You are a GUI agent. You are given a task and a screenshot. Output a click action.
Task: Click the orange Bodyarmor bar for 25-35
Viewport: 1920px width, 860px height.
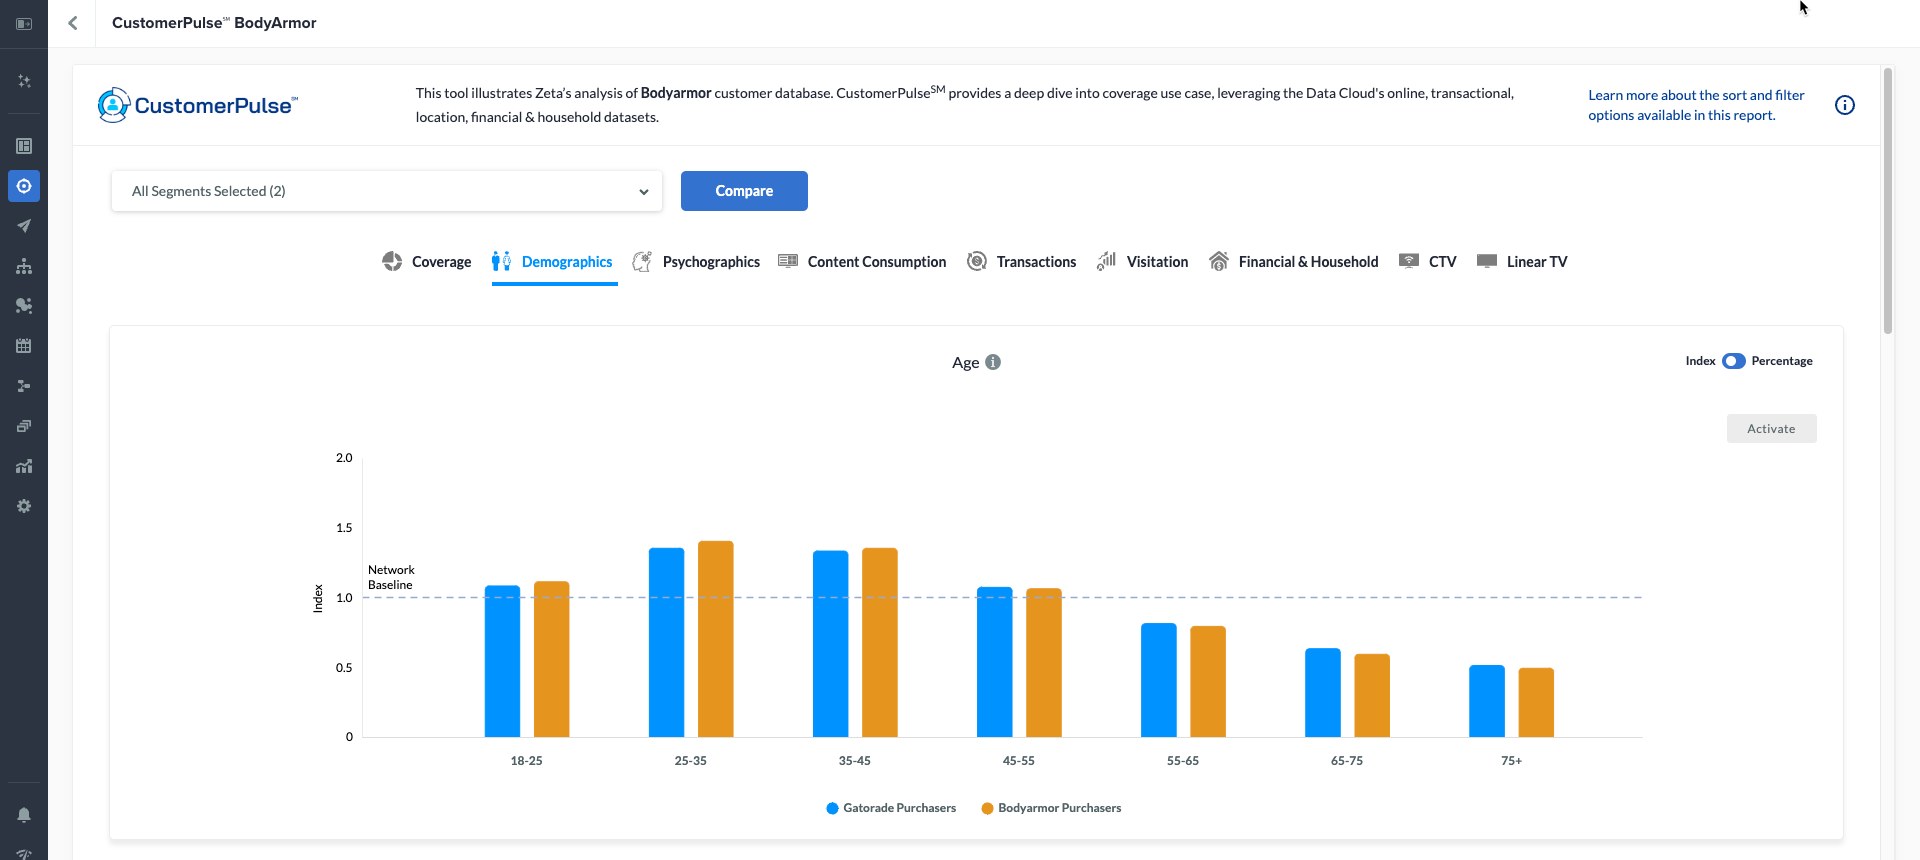click(x=716, y=639)
